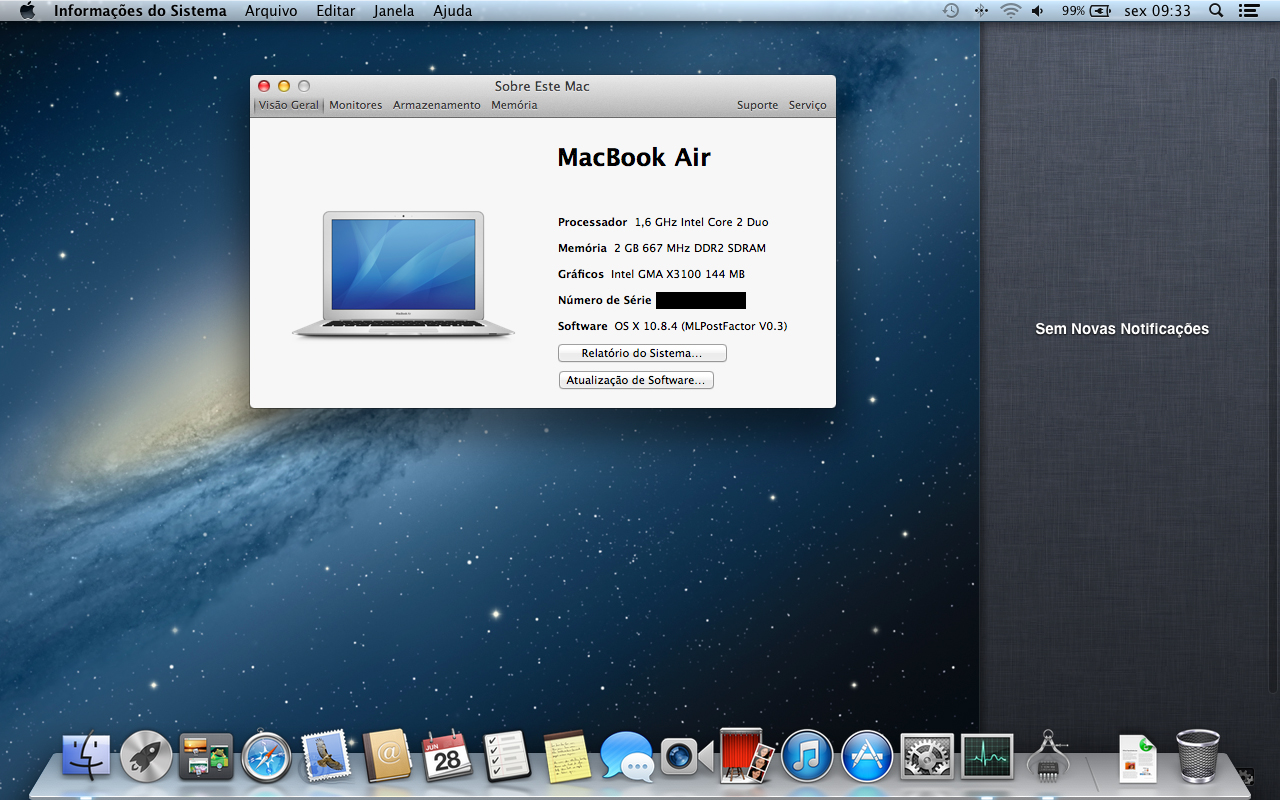Open the Janela menu

coord(394,11)
